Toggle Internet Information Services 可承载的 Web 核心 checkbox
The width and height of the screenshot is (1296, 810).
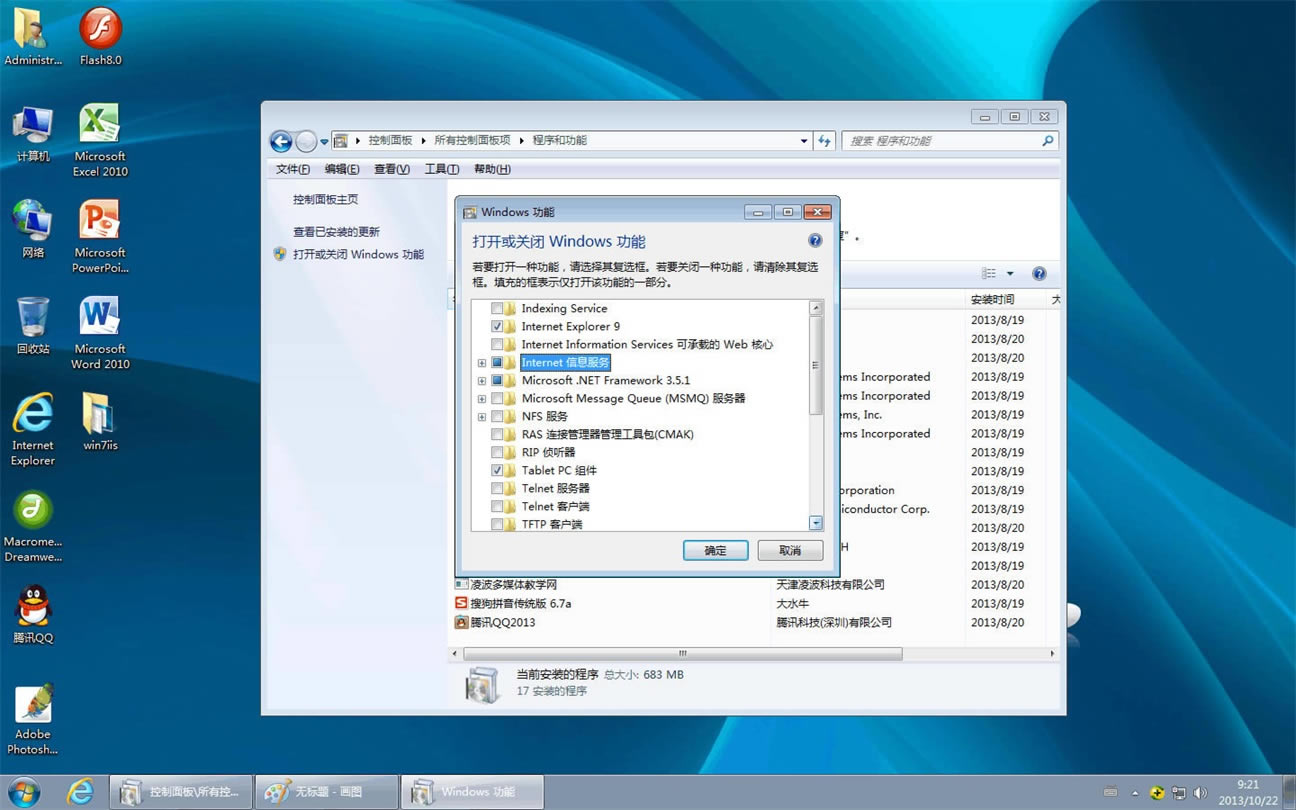(497, 344)
